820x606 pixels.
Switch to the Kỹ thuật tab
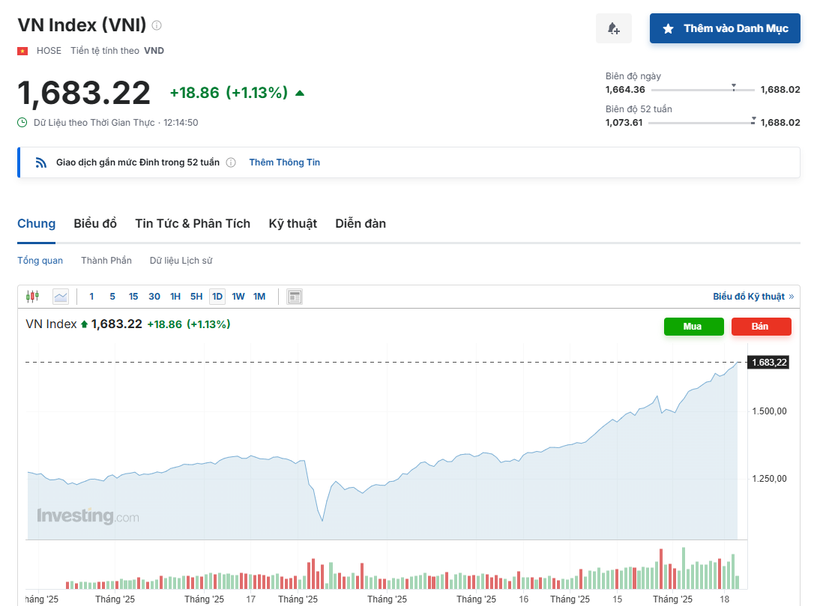(292, 223)
